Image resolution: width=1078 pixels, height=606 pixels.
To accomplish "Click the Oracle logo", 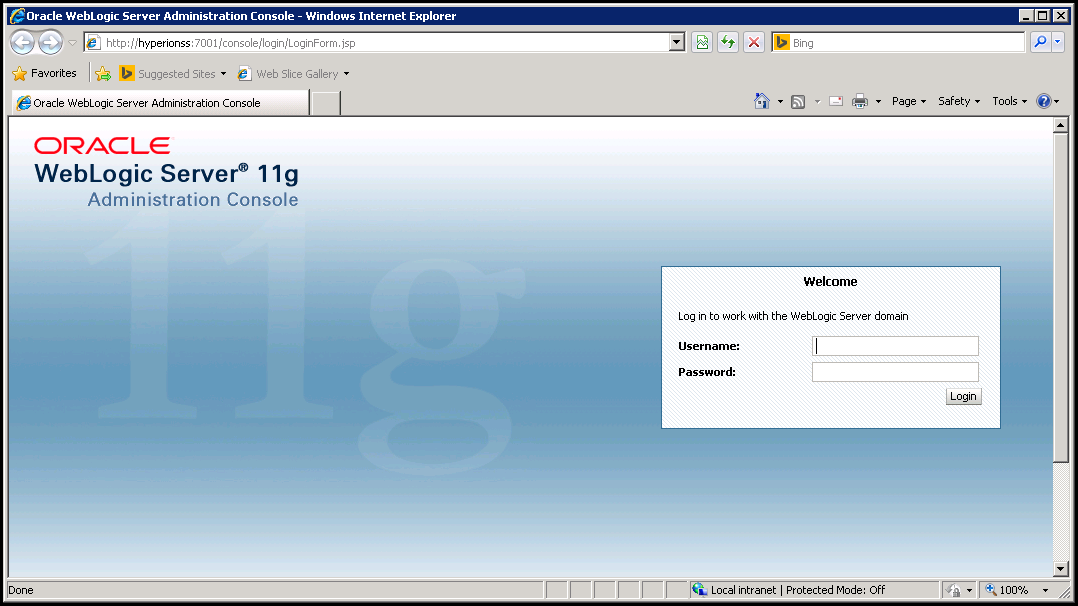I will [x=102, y=146].
